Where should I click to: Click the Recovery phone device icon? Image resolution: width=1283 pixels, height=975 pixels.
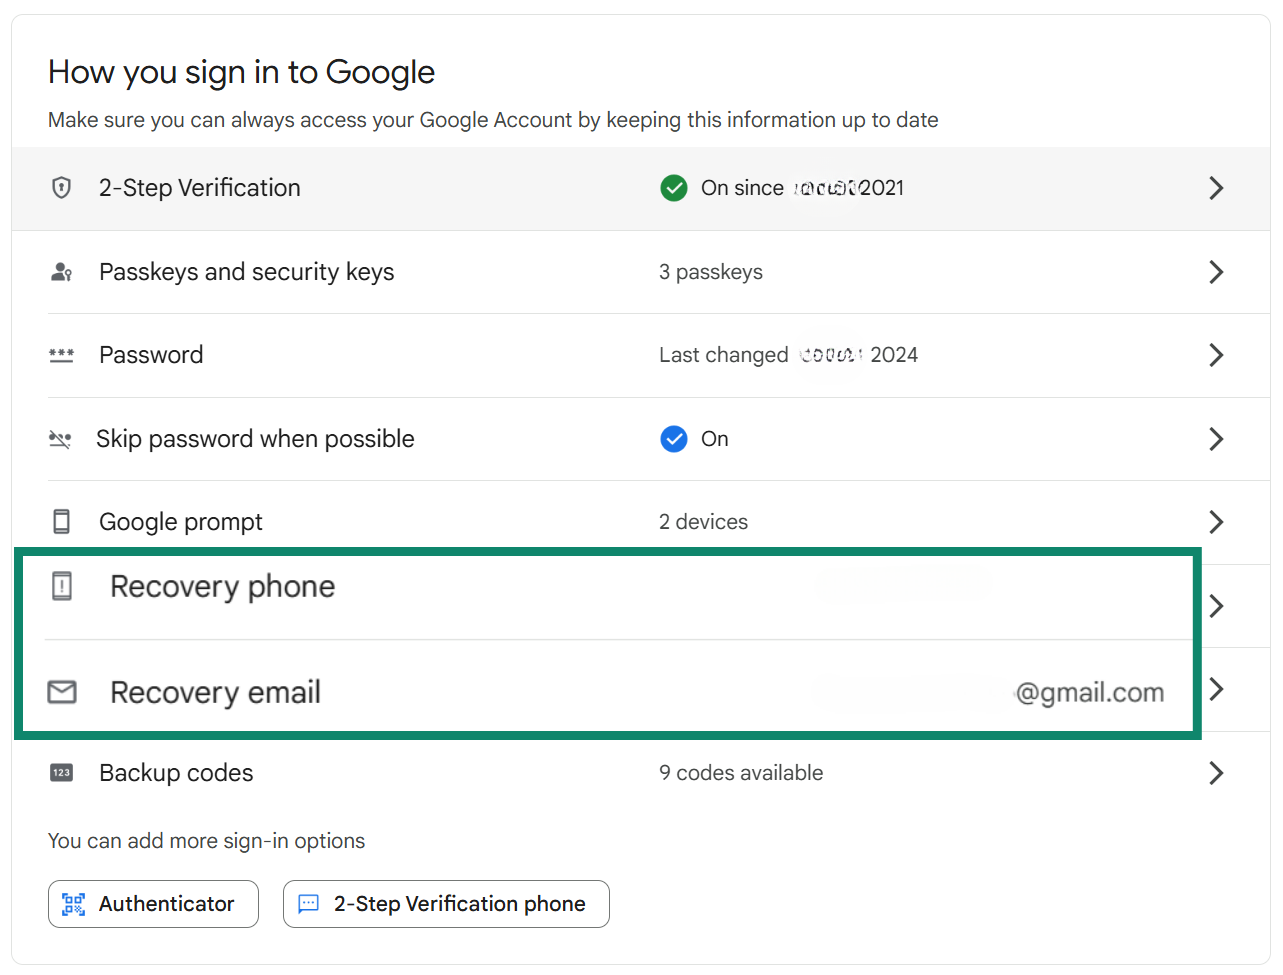[x=61, y=588]
